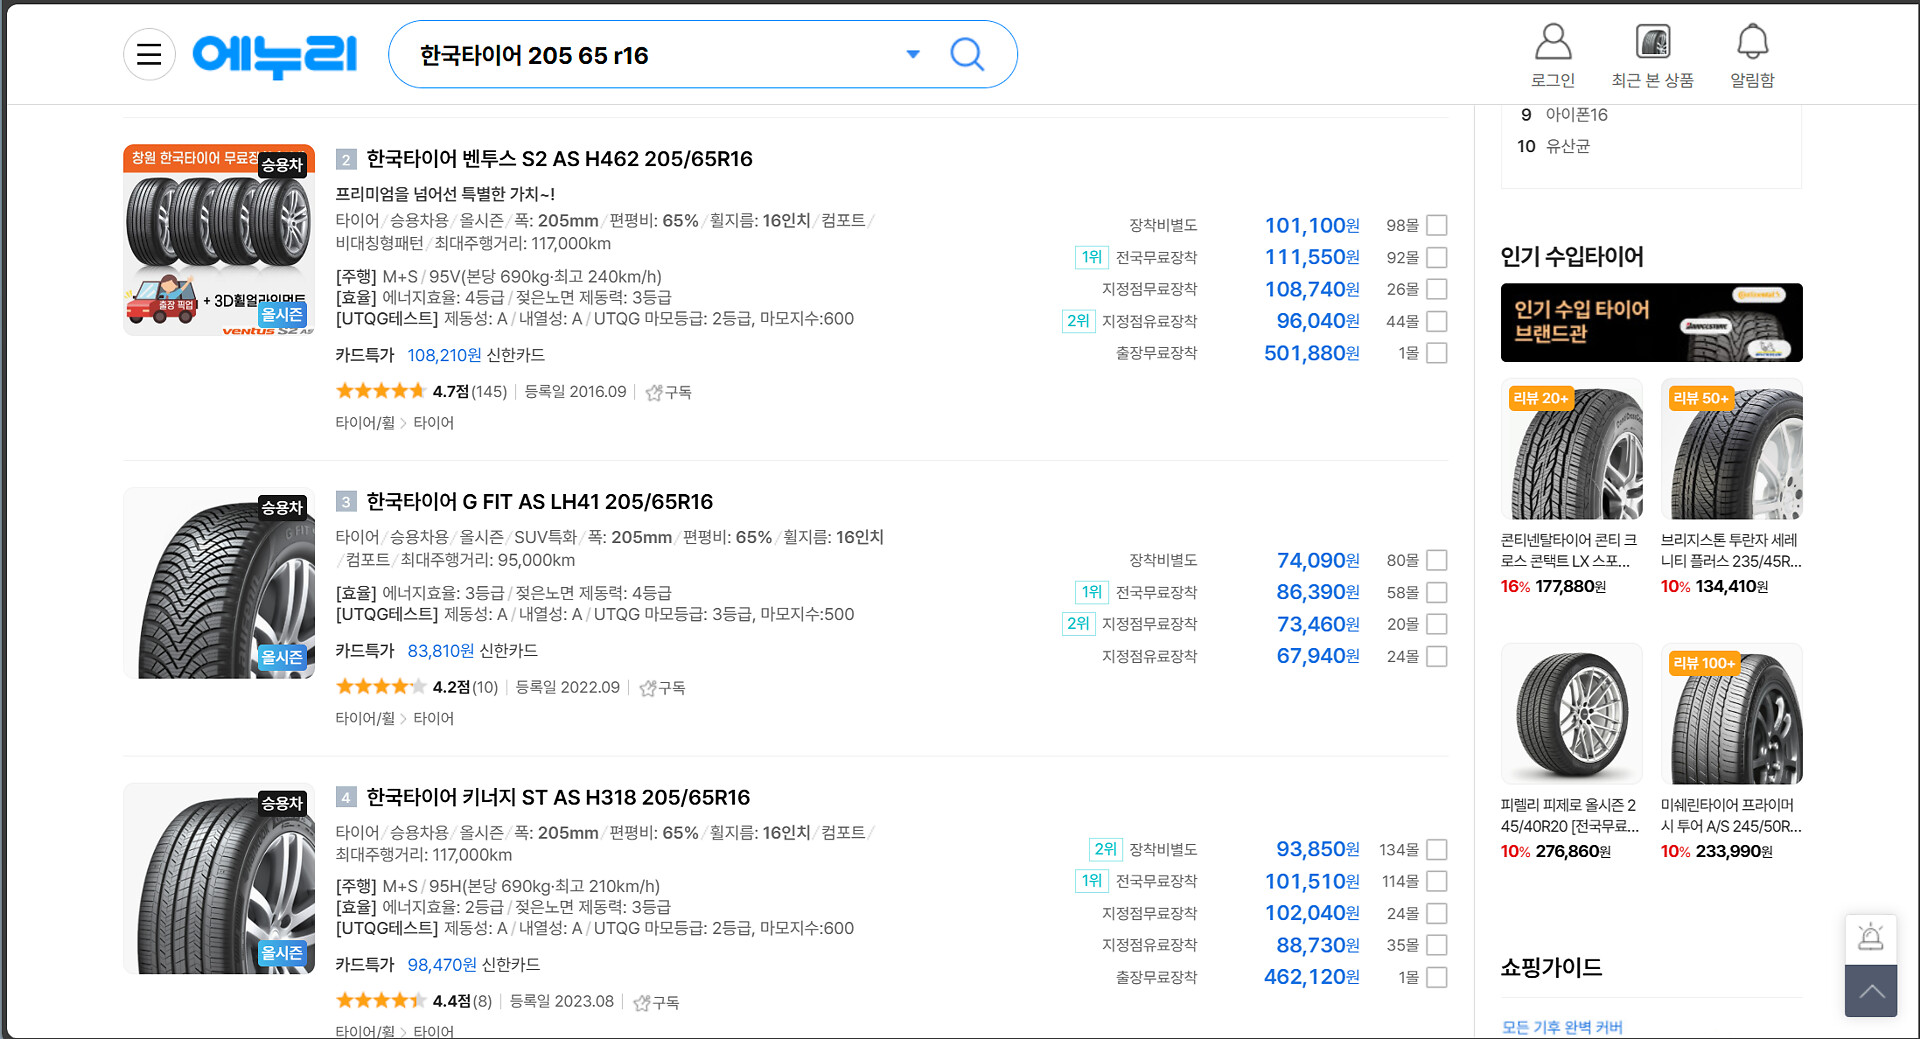Open the 인기 수입 타이어 브랜드관 banner

coord(1651,322)
